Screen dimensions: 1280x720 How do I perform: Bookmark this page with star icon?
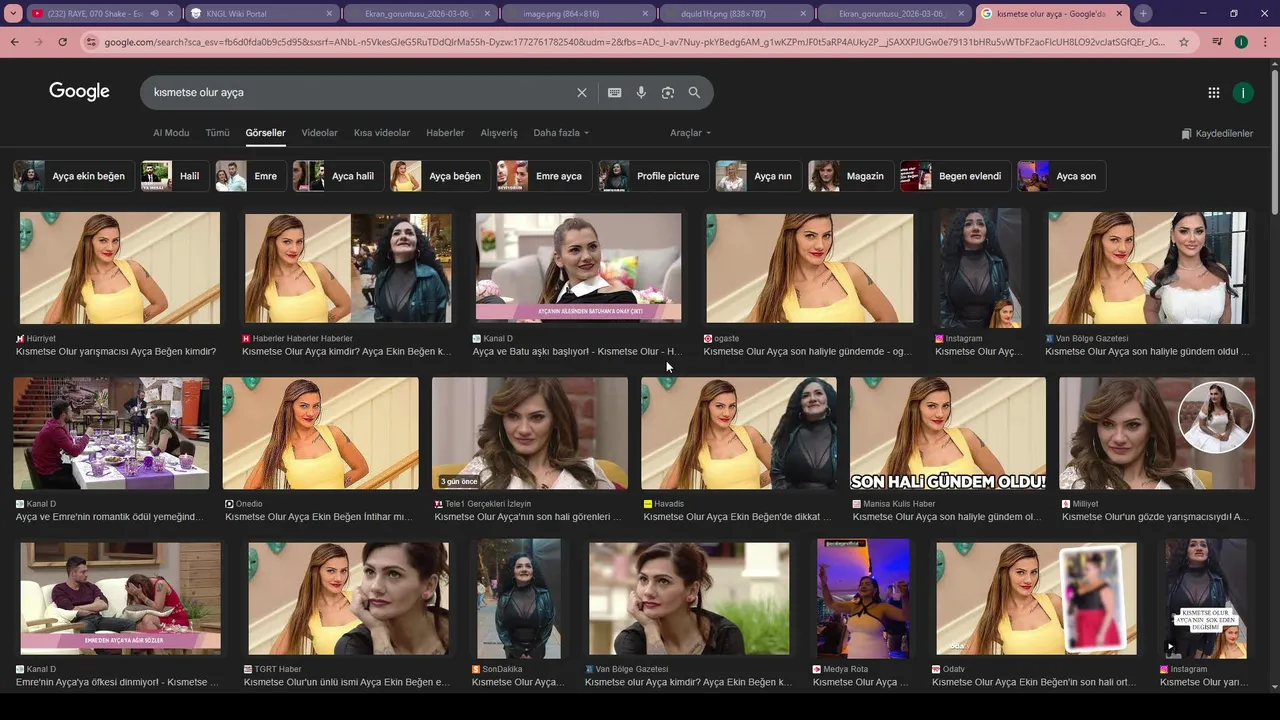click(1184, 42)
